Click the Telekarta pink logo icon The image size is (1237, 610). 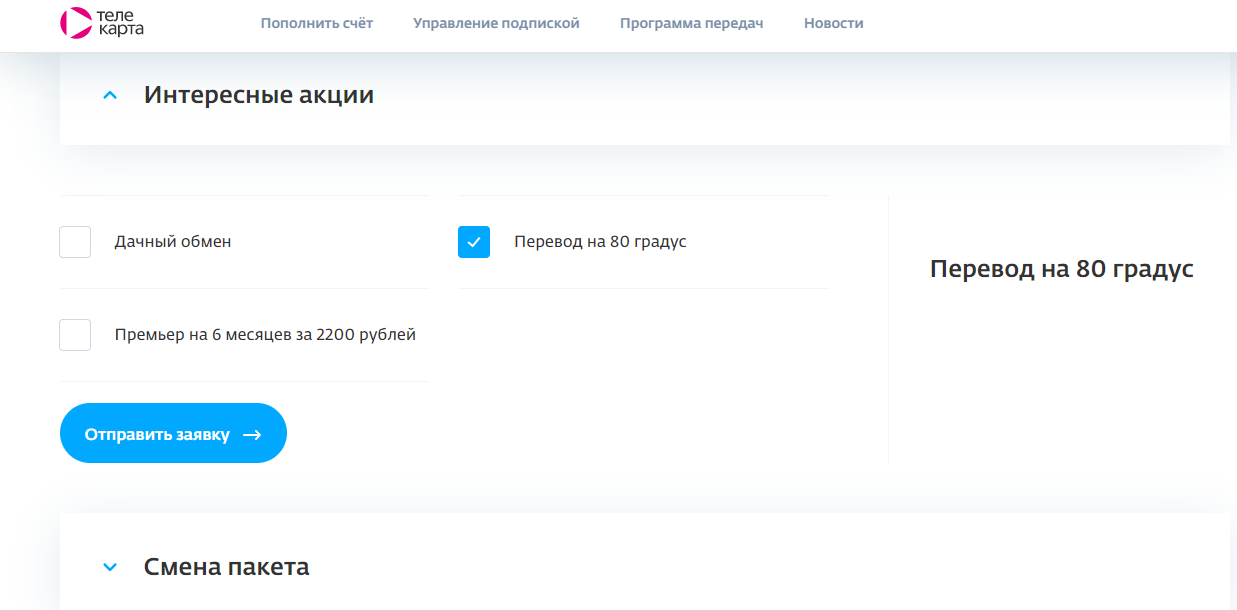pyautogui.click(x=75, y=22)
